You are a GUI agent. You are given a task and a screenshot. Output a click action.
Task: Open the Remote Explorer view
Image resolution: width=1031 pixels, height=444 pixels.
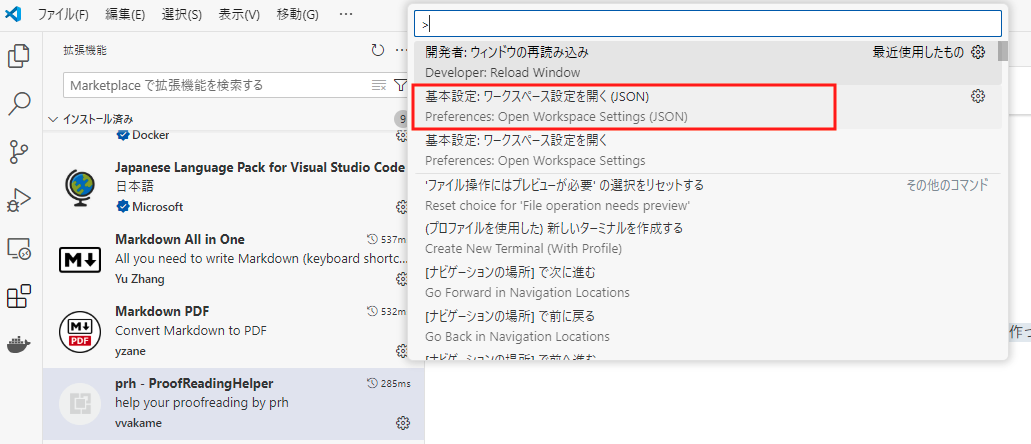point(18,249)
